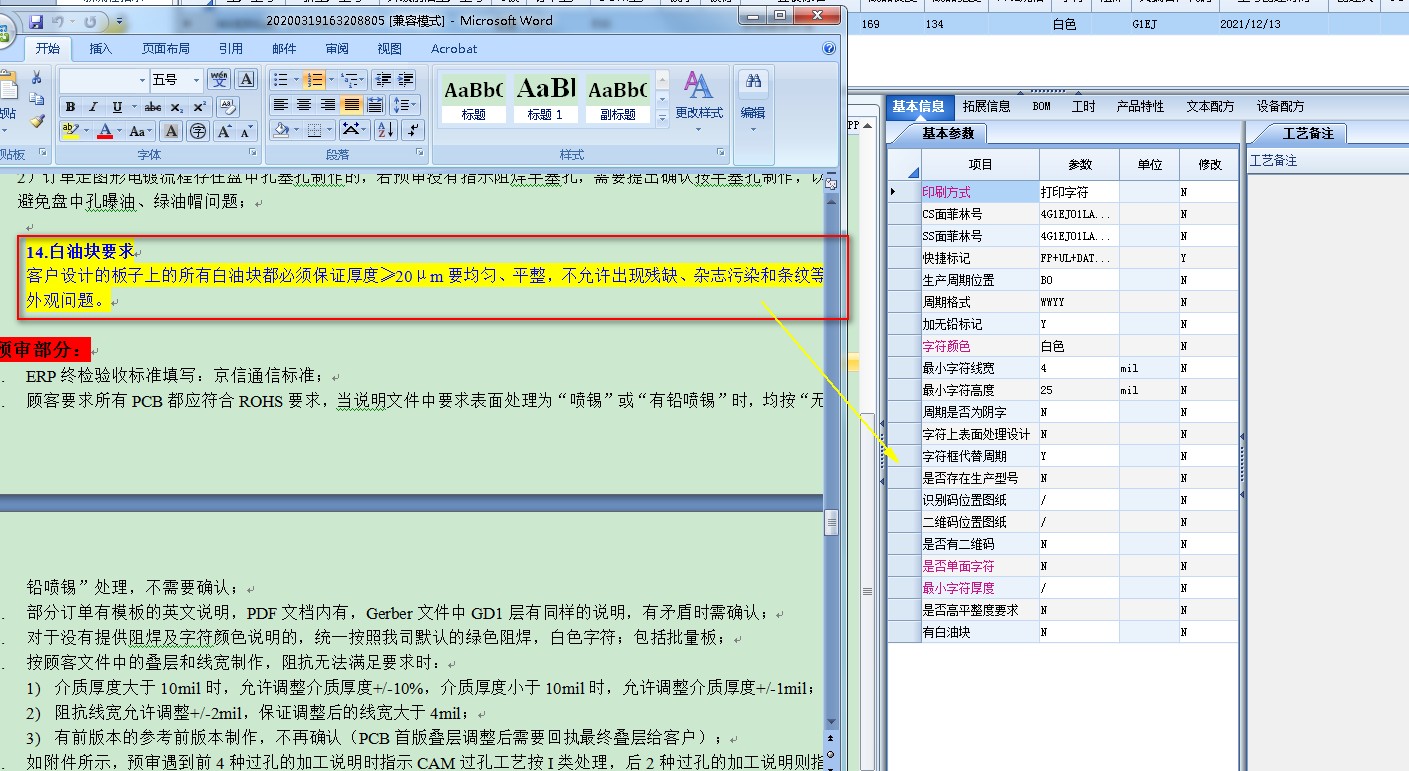Apply the 副标题 style
This screenshot has height=771, width=1409.
pyautogui.click(x=618, y=99)
